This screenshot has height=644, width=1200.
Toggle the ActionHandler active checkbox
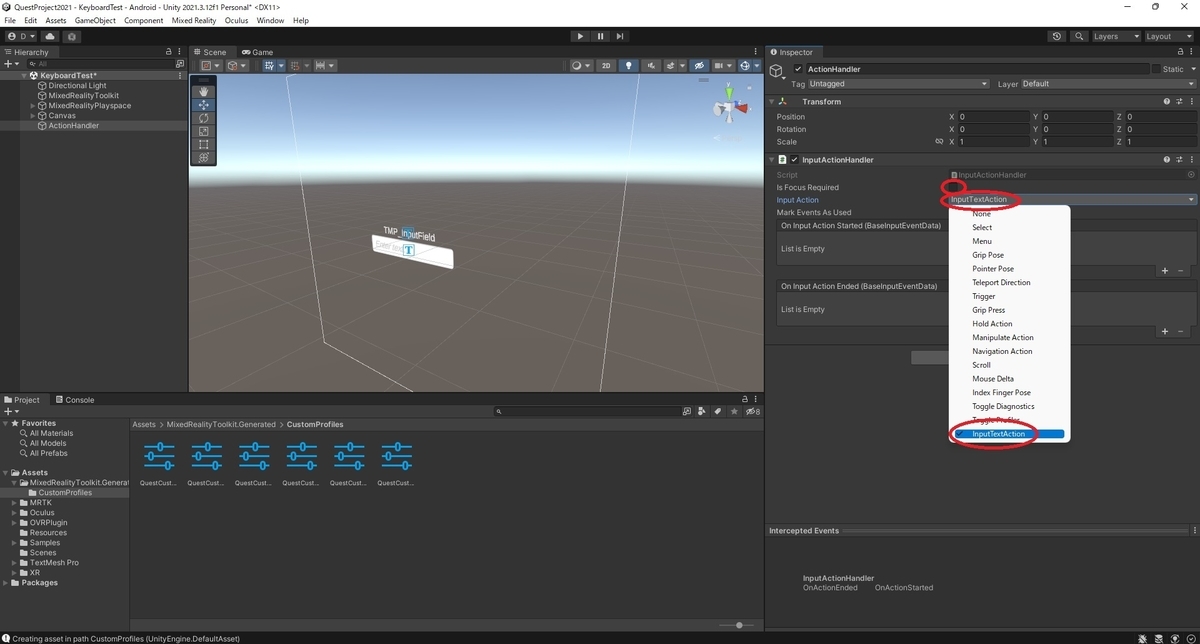[x=798, y=69]
